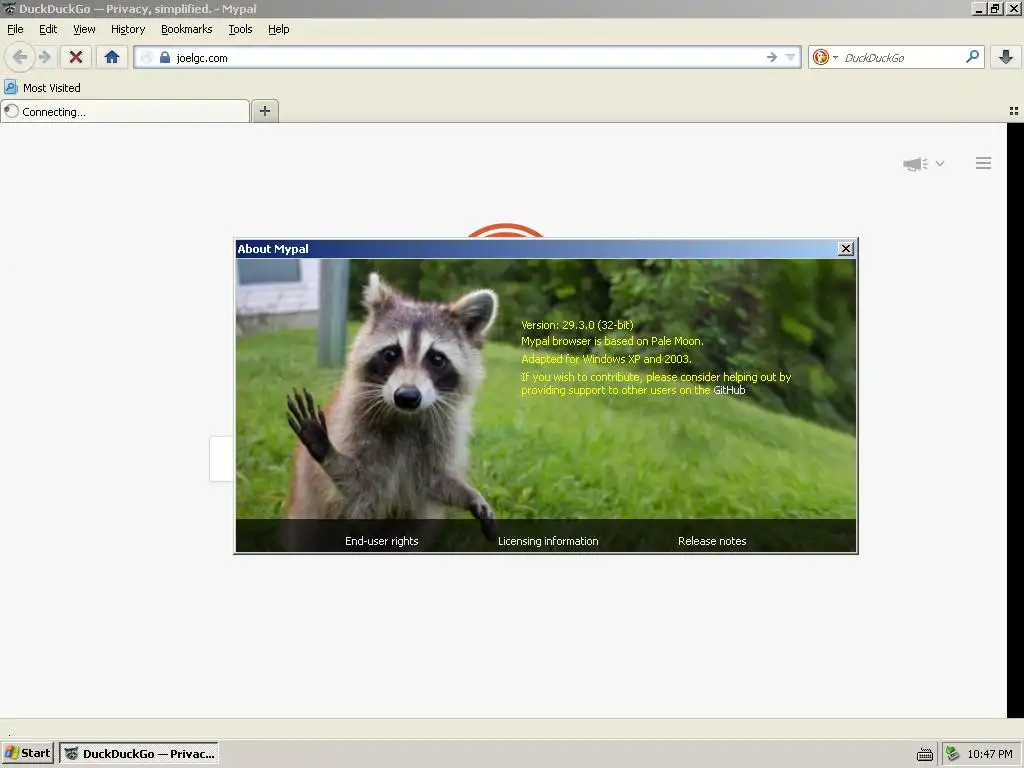The image size is (1024, 768).
Task: Open Release notes link
Action: pos(712,541)
